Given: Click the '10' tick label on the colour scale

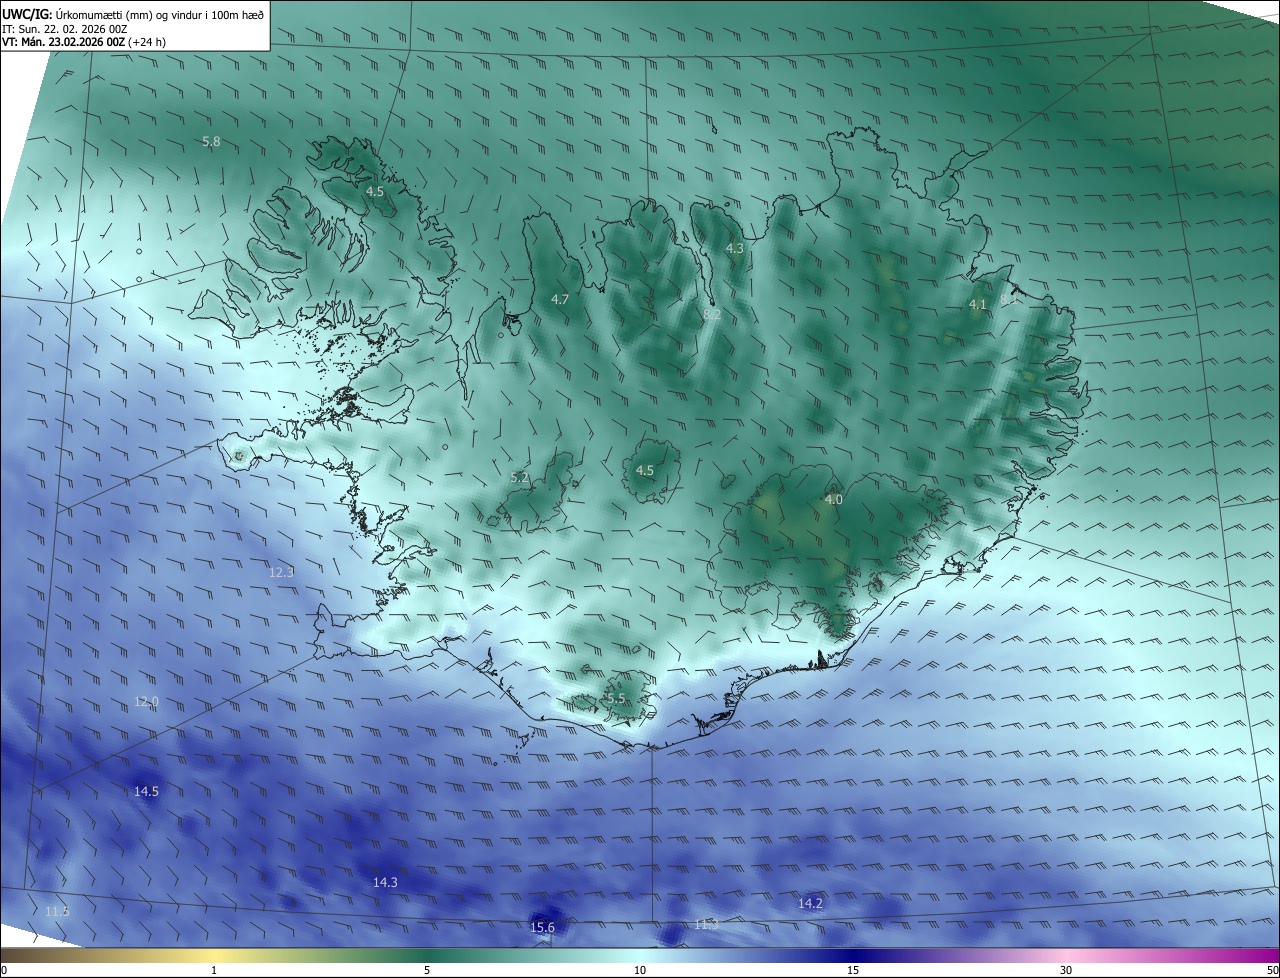Looking at the screenshot, I should pyautogui.click(x=640, y=970).
